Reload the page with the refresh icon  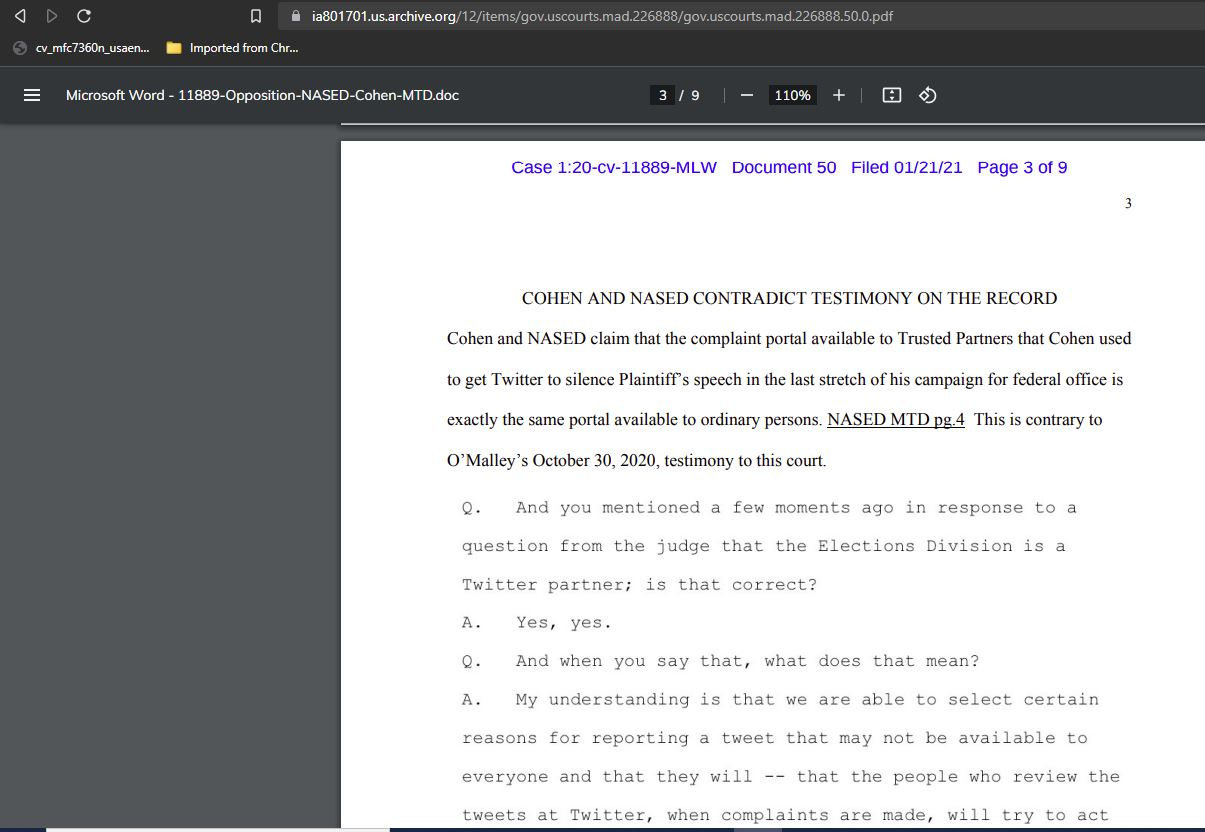[84, 16]
